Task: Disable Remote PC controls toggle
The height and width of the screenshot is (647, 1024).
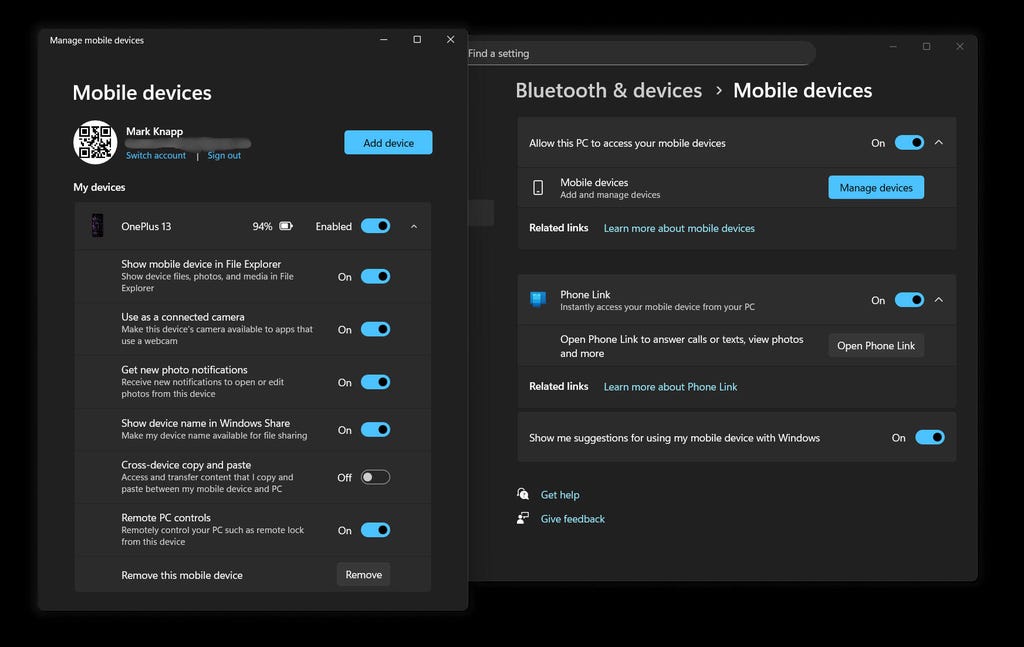Action: (375, 530)
